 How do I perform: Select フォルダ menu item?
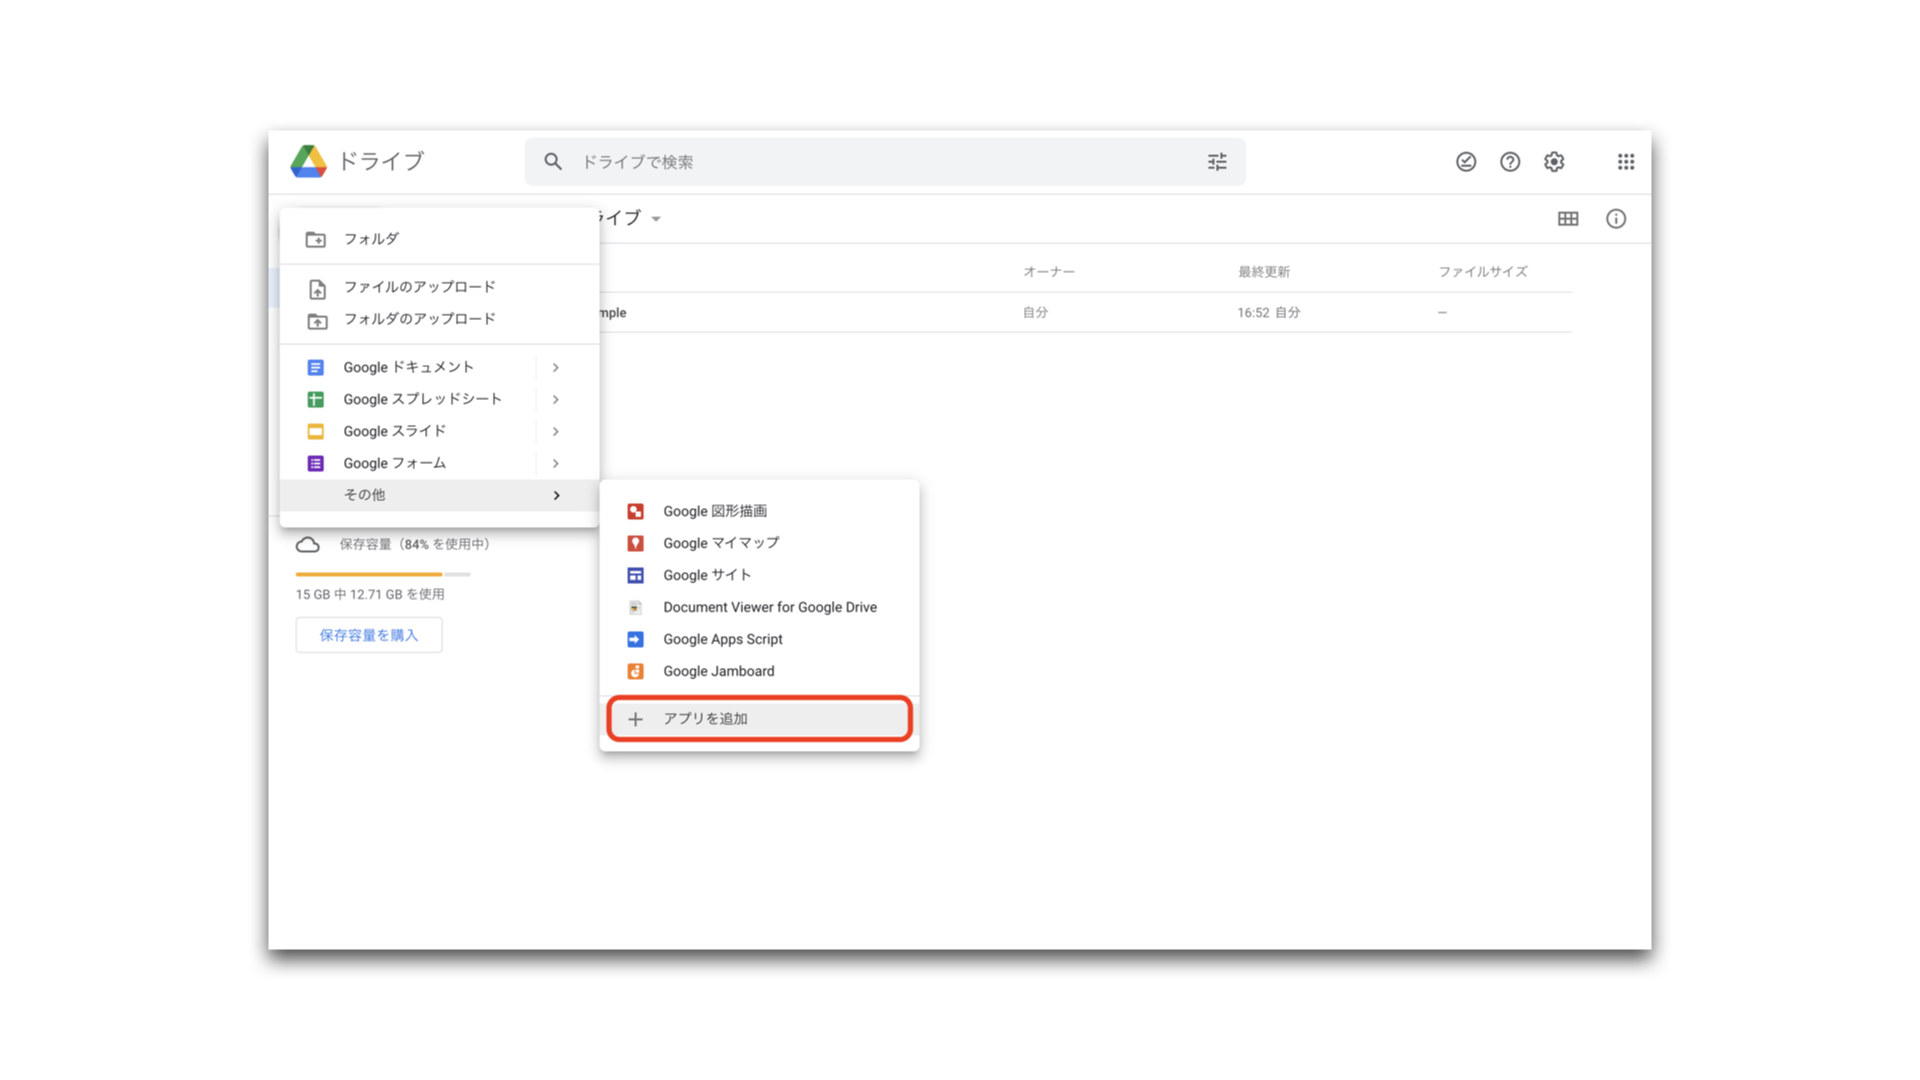point(440,239)
